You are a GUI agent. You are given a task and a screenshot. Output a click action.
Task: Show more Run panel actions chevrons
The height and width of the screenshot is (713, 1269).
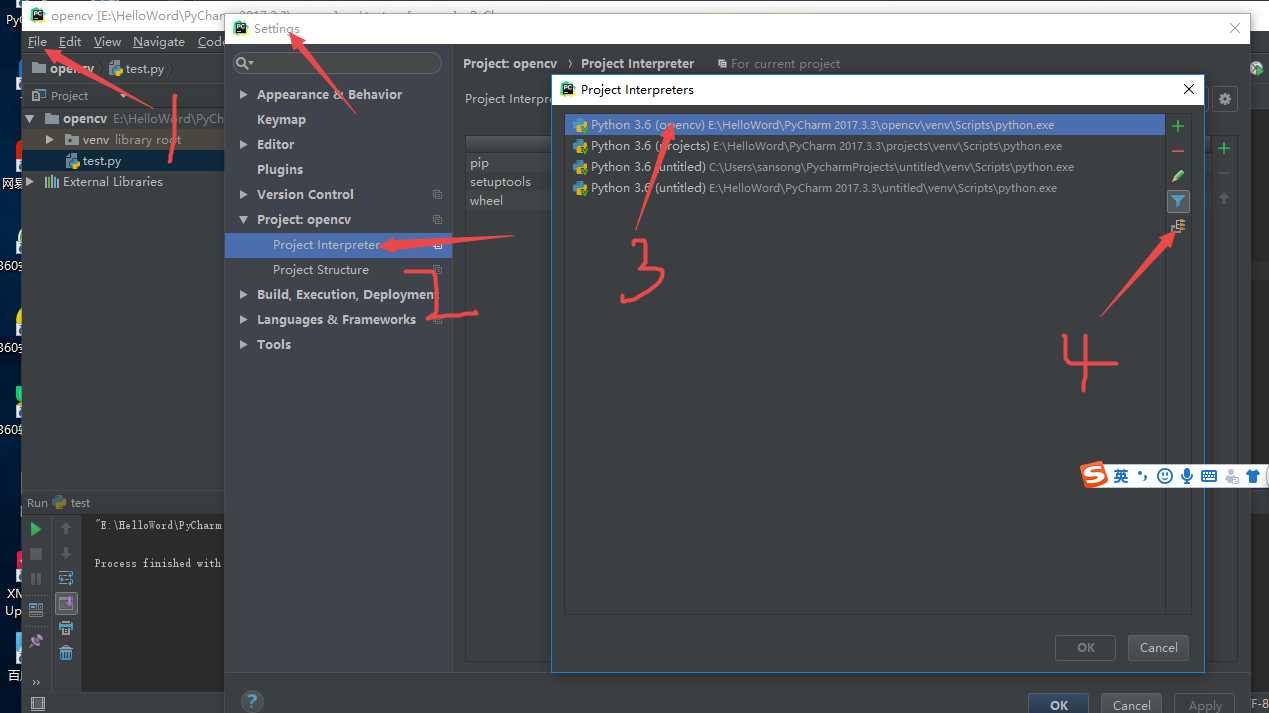click(36, 683)
